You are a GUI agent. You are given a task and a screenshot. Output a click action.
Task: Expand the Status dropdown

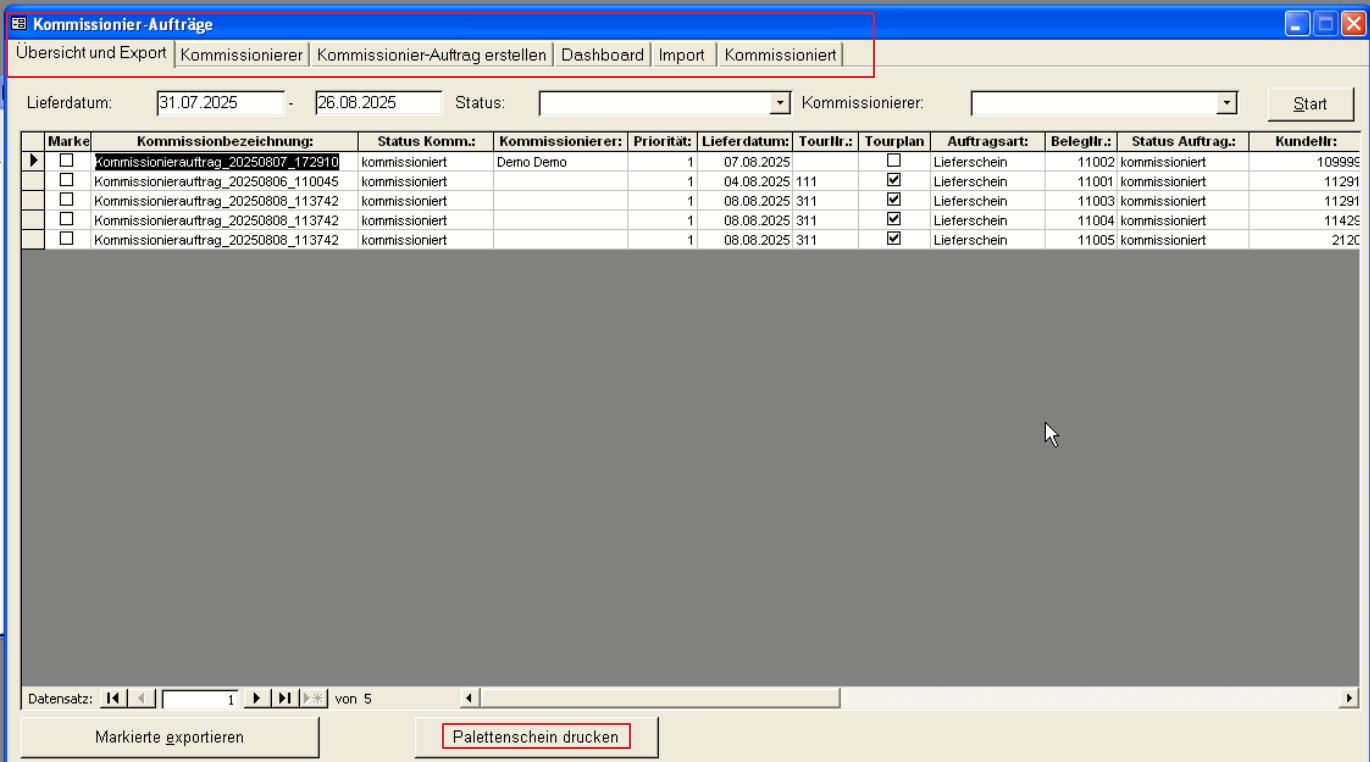(780, 103)
